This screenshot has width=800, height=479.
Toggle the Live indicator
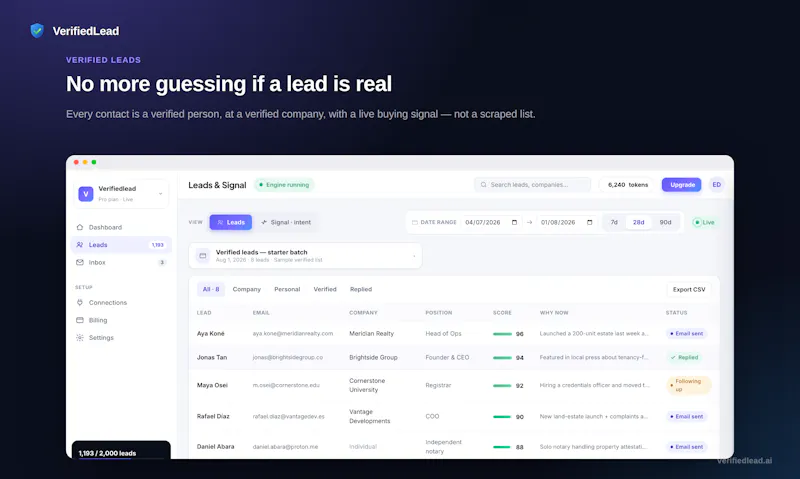pyautogui.click(x=704, y=222)
